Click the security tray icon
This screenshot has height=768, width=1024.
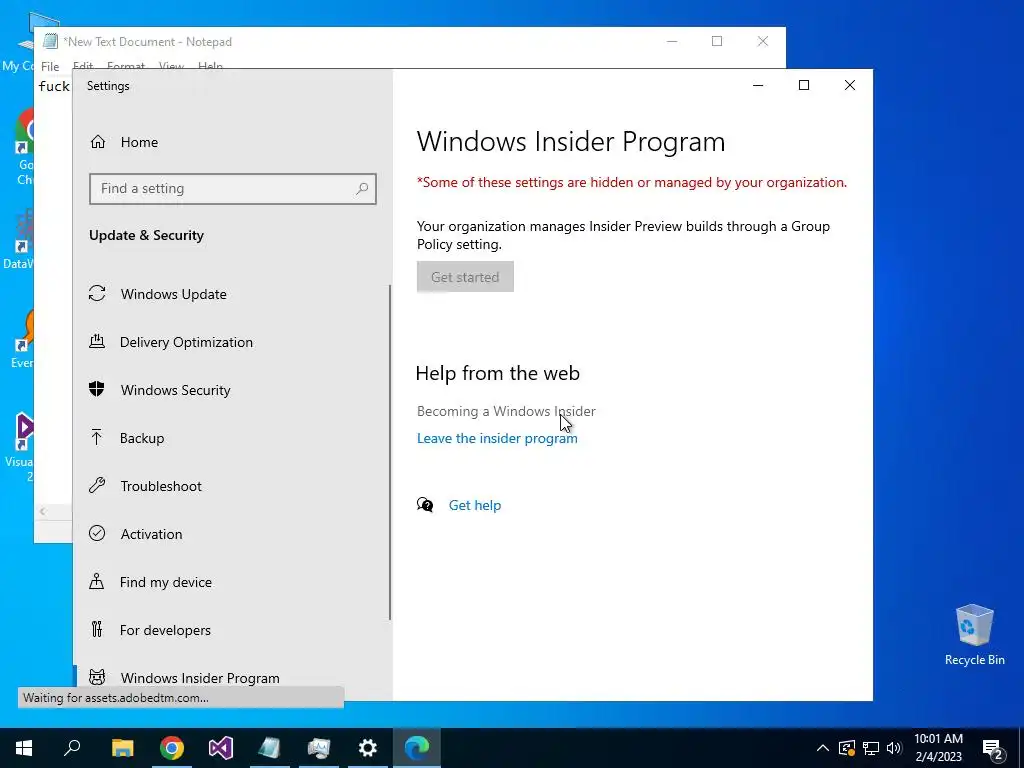(846, 748)
